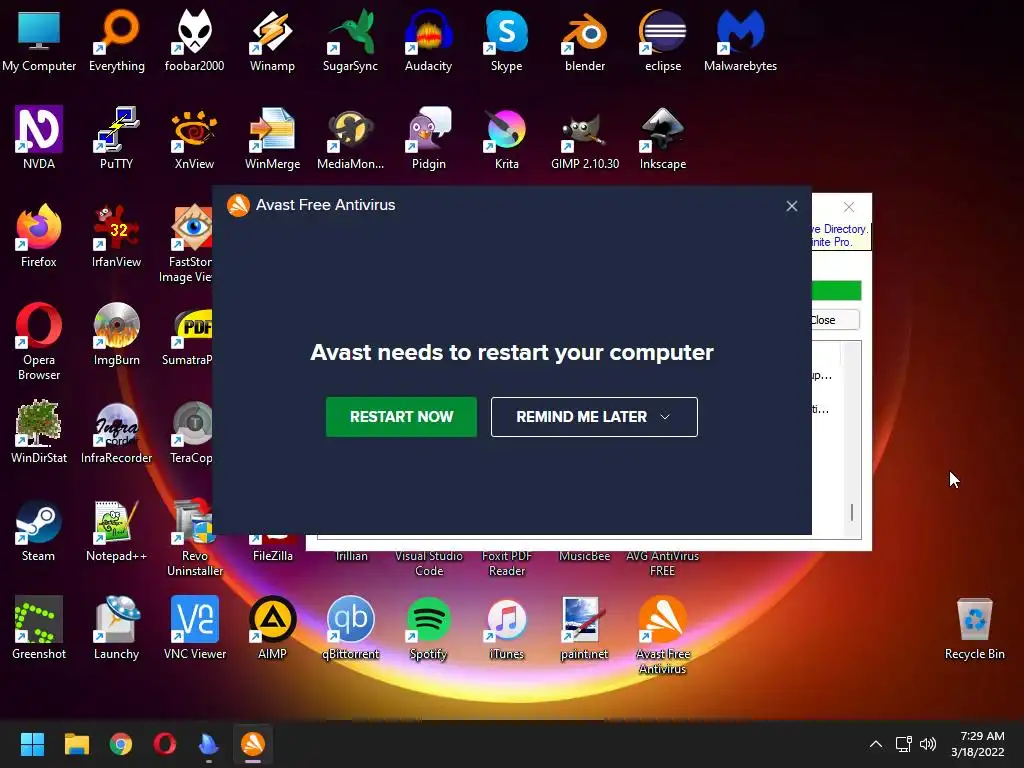Select the blender desktop icon
This screenshot has width=1024, height=768.
tap(584, 40)
